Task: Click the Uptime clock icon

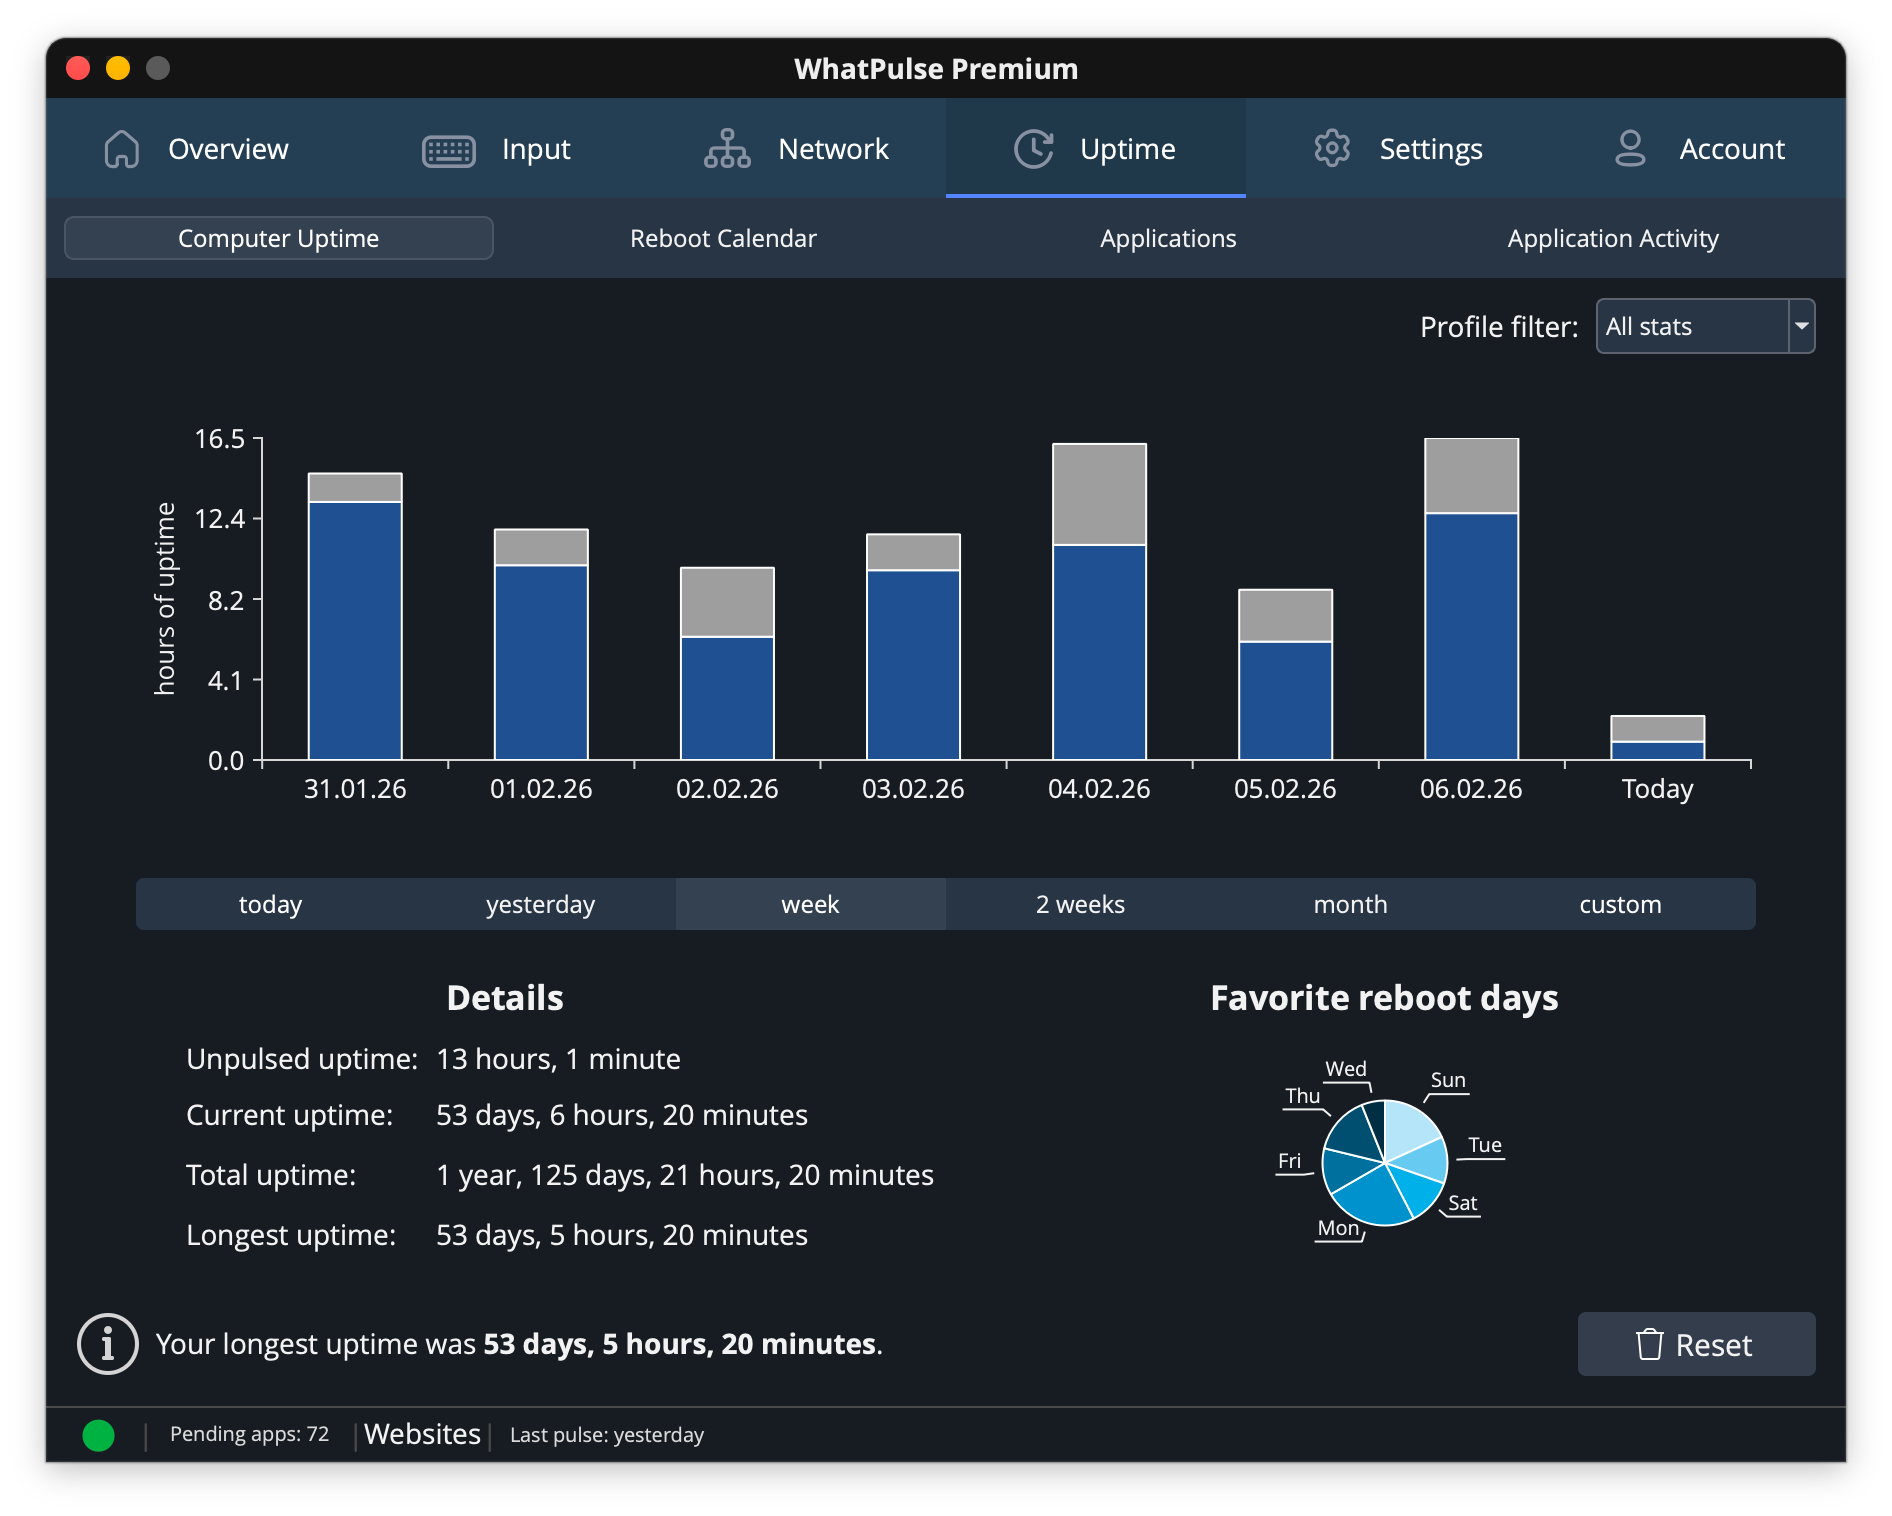Action: pyautogui.click(x=1034, y=149)
